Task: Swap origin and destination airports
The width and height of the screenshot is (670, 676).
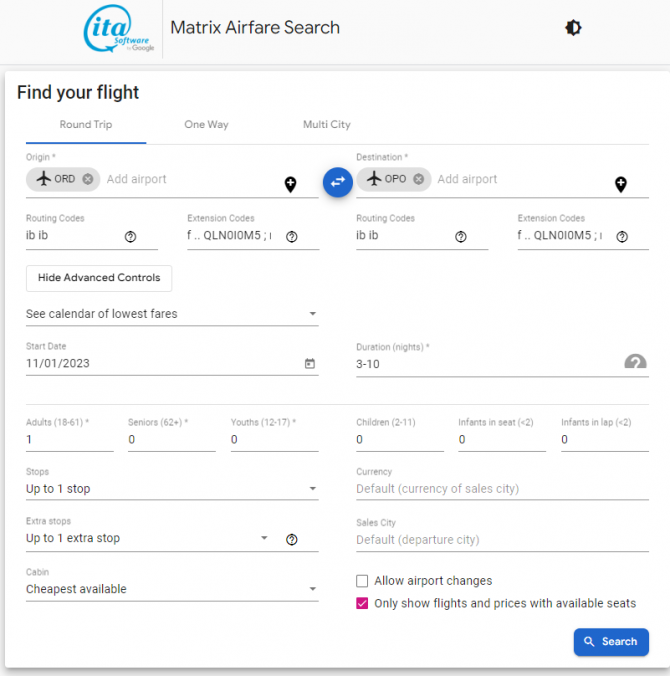Action: (x=338, y=182)
